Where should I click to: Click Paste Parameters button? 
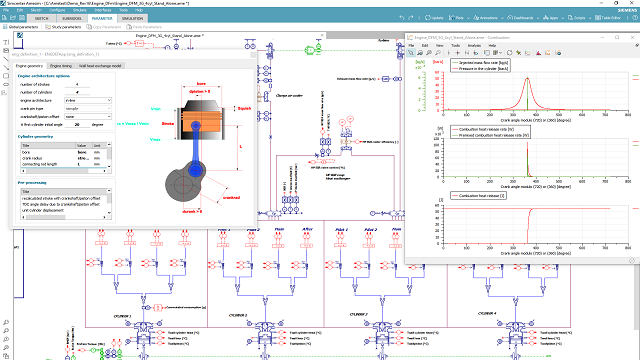click(x=144, y=27)
